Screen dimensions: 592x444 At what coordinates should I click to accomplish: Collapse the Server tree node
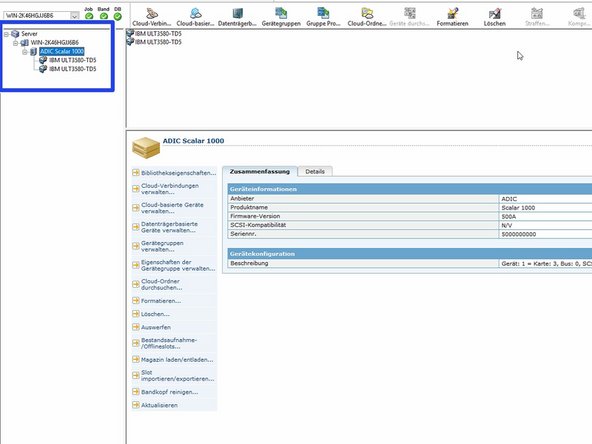6,34
